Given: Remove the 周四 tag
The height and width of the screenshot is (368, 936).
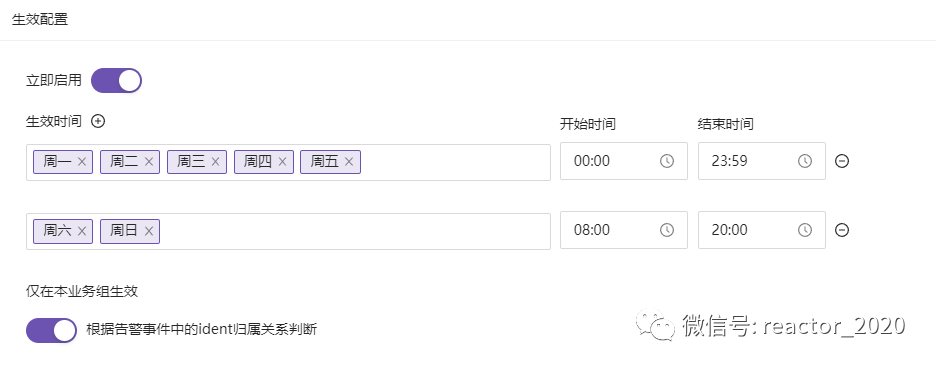Looking at the screenshot, I should point(282,162).
